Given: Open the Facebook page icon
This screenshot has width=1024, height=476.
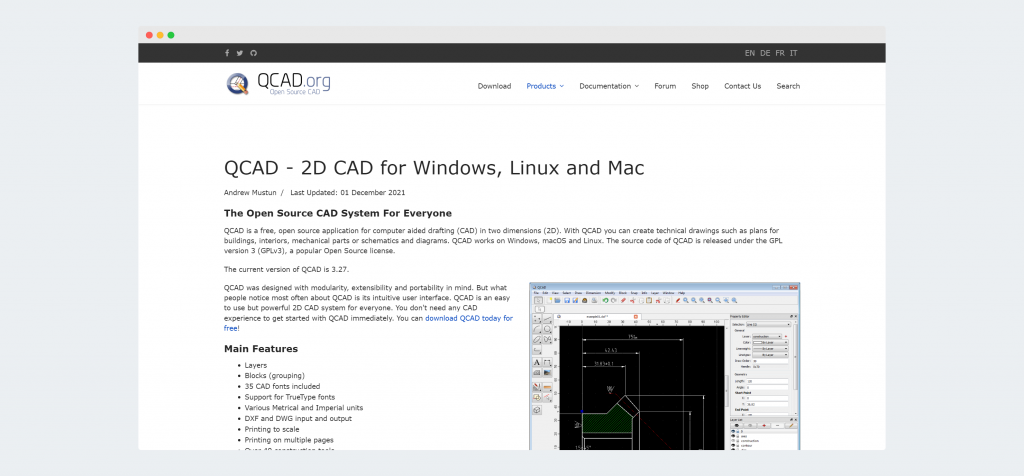Looking at the screenshot, I should [x=227, y=53].
